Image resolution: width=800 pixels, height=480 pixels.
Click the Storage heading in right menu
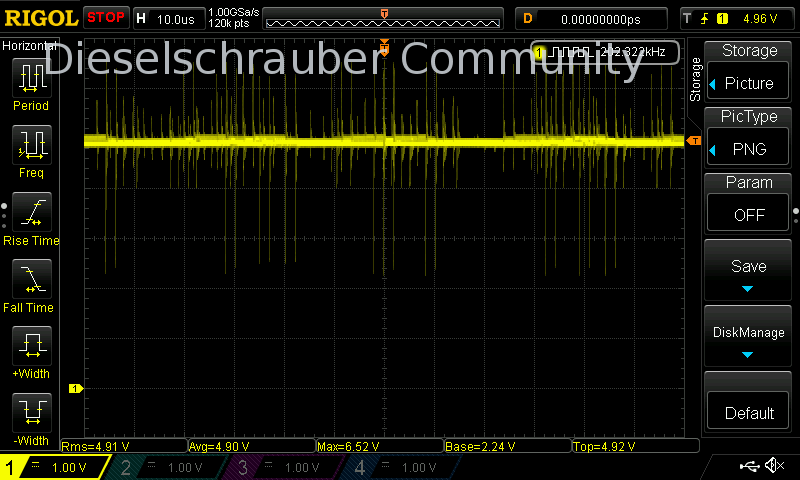pos(749,50)
